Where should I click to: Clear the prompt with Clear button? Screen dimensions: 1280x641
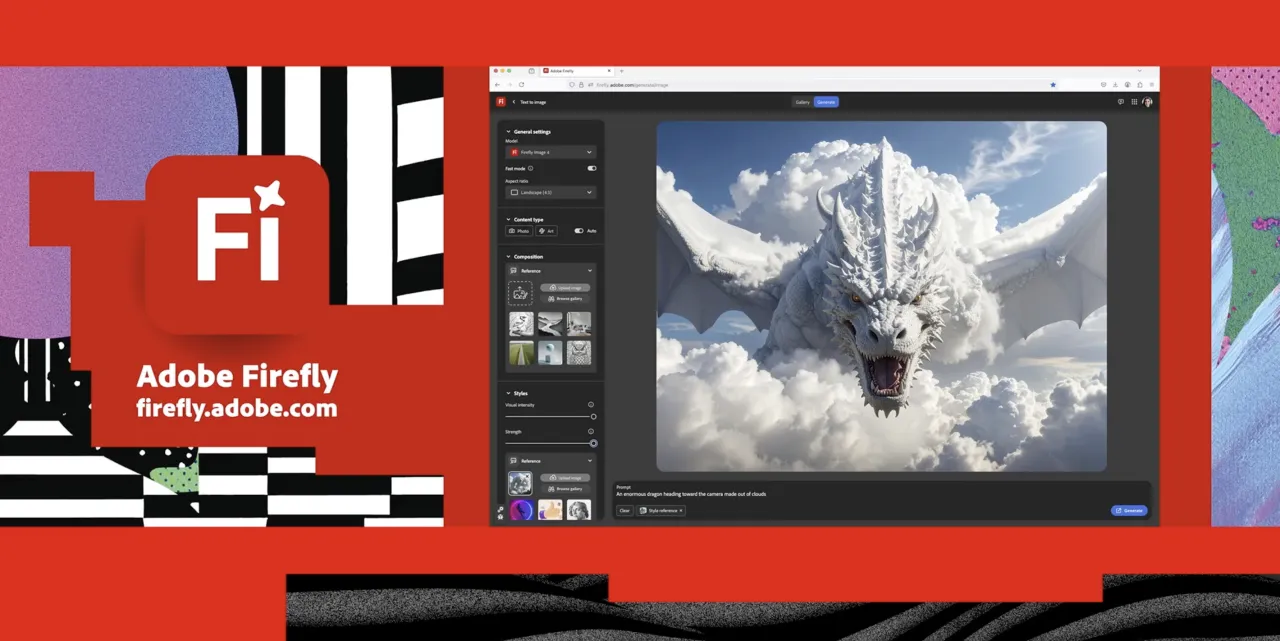tap(624, 511)
